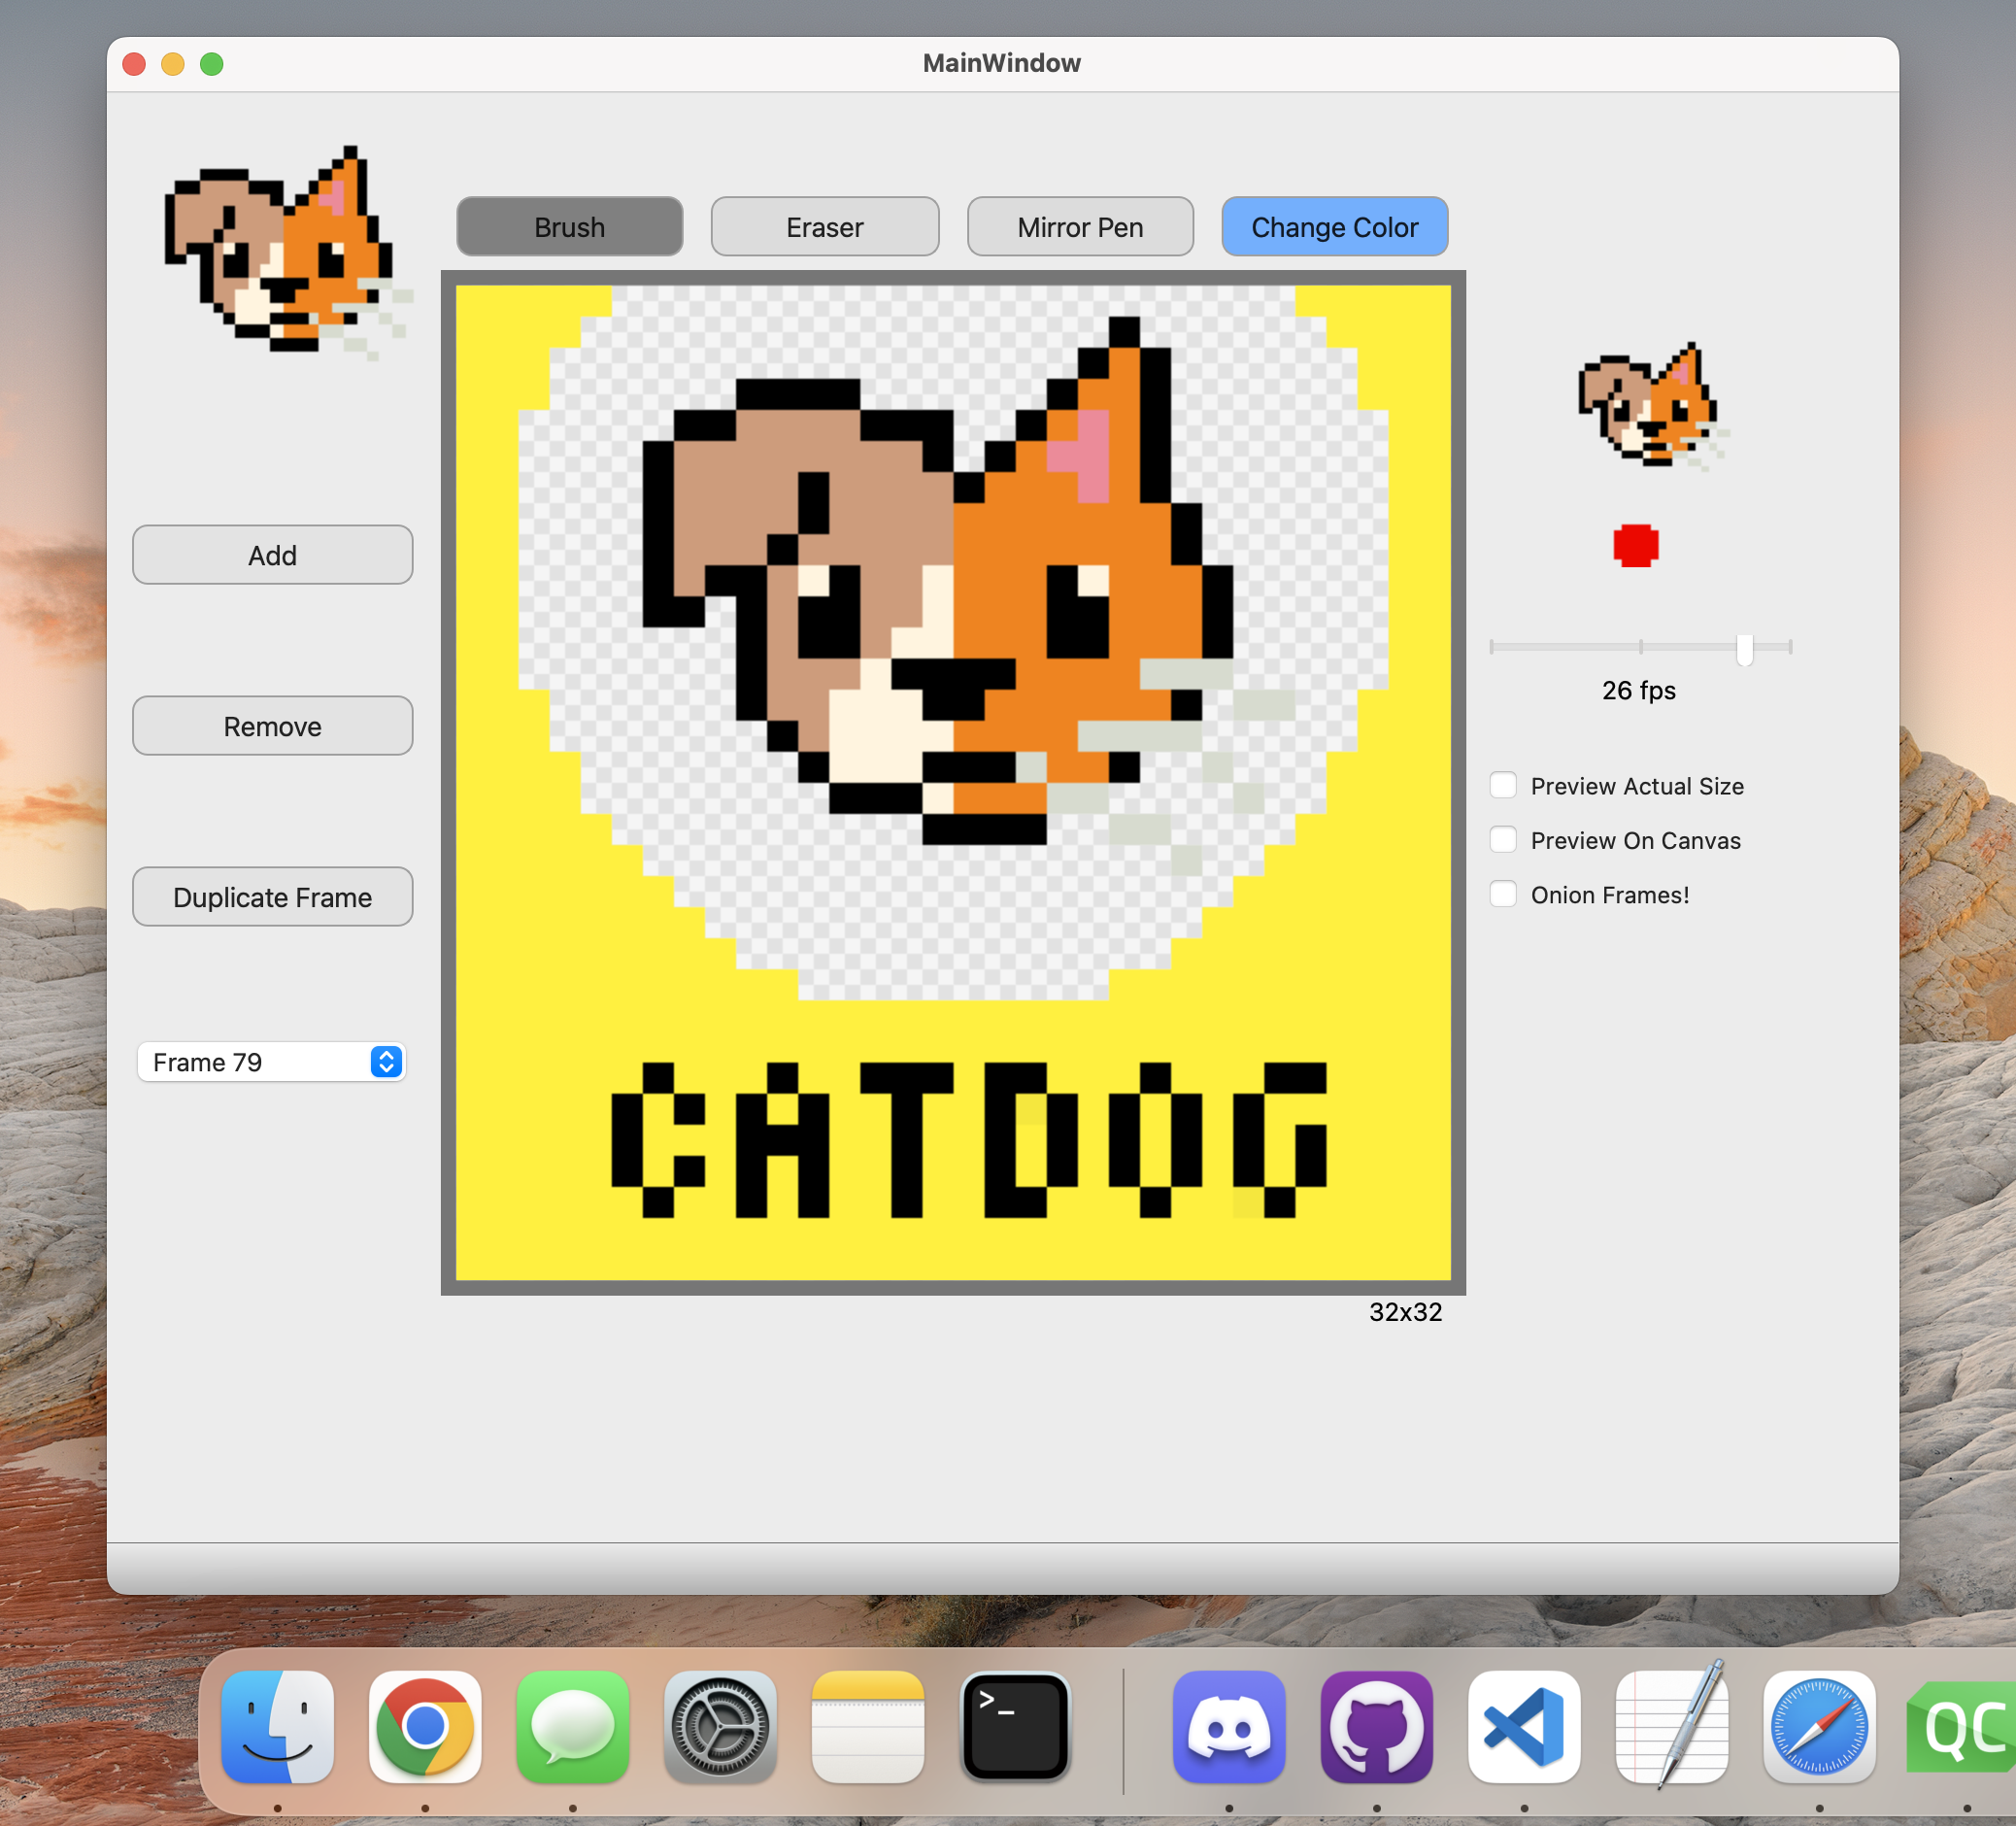Open the Frame 79 dropdown
This screenshot has height=1826, width=2016.
coord(271,1062)
